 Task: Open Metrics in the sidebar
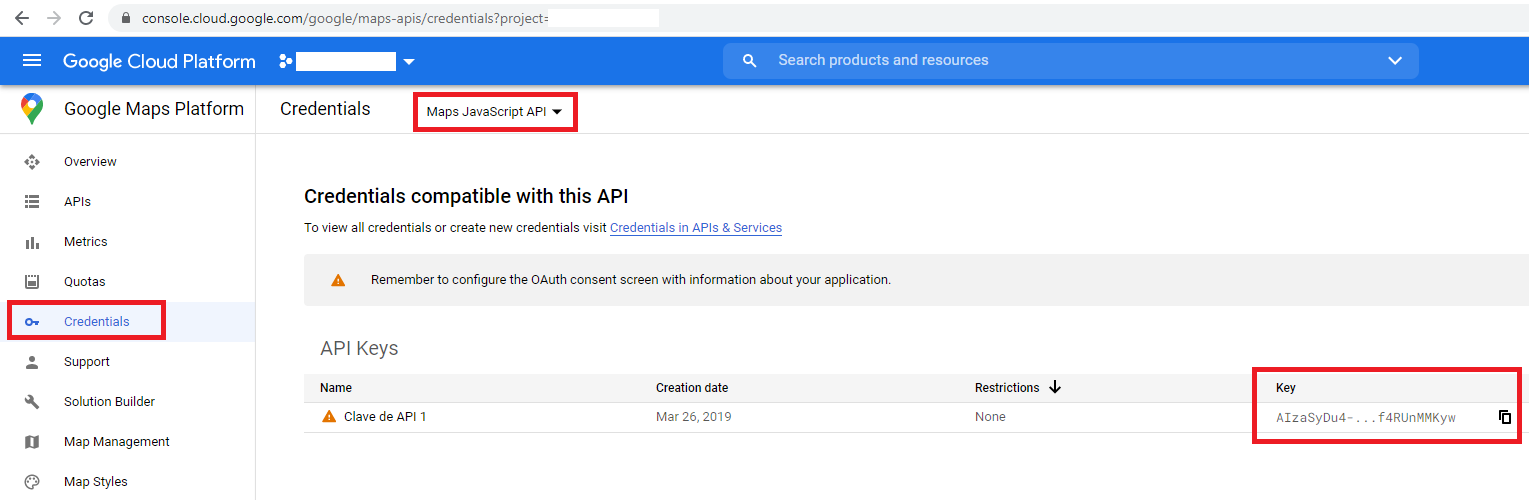coord(86,242)
